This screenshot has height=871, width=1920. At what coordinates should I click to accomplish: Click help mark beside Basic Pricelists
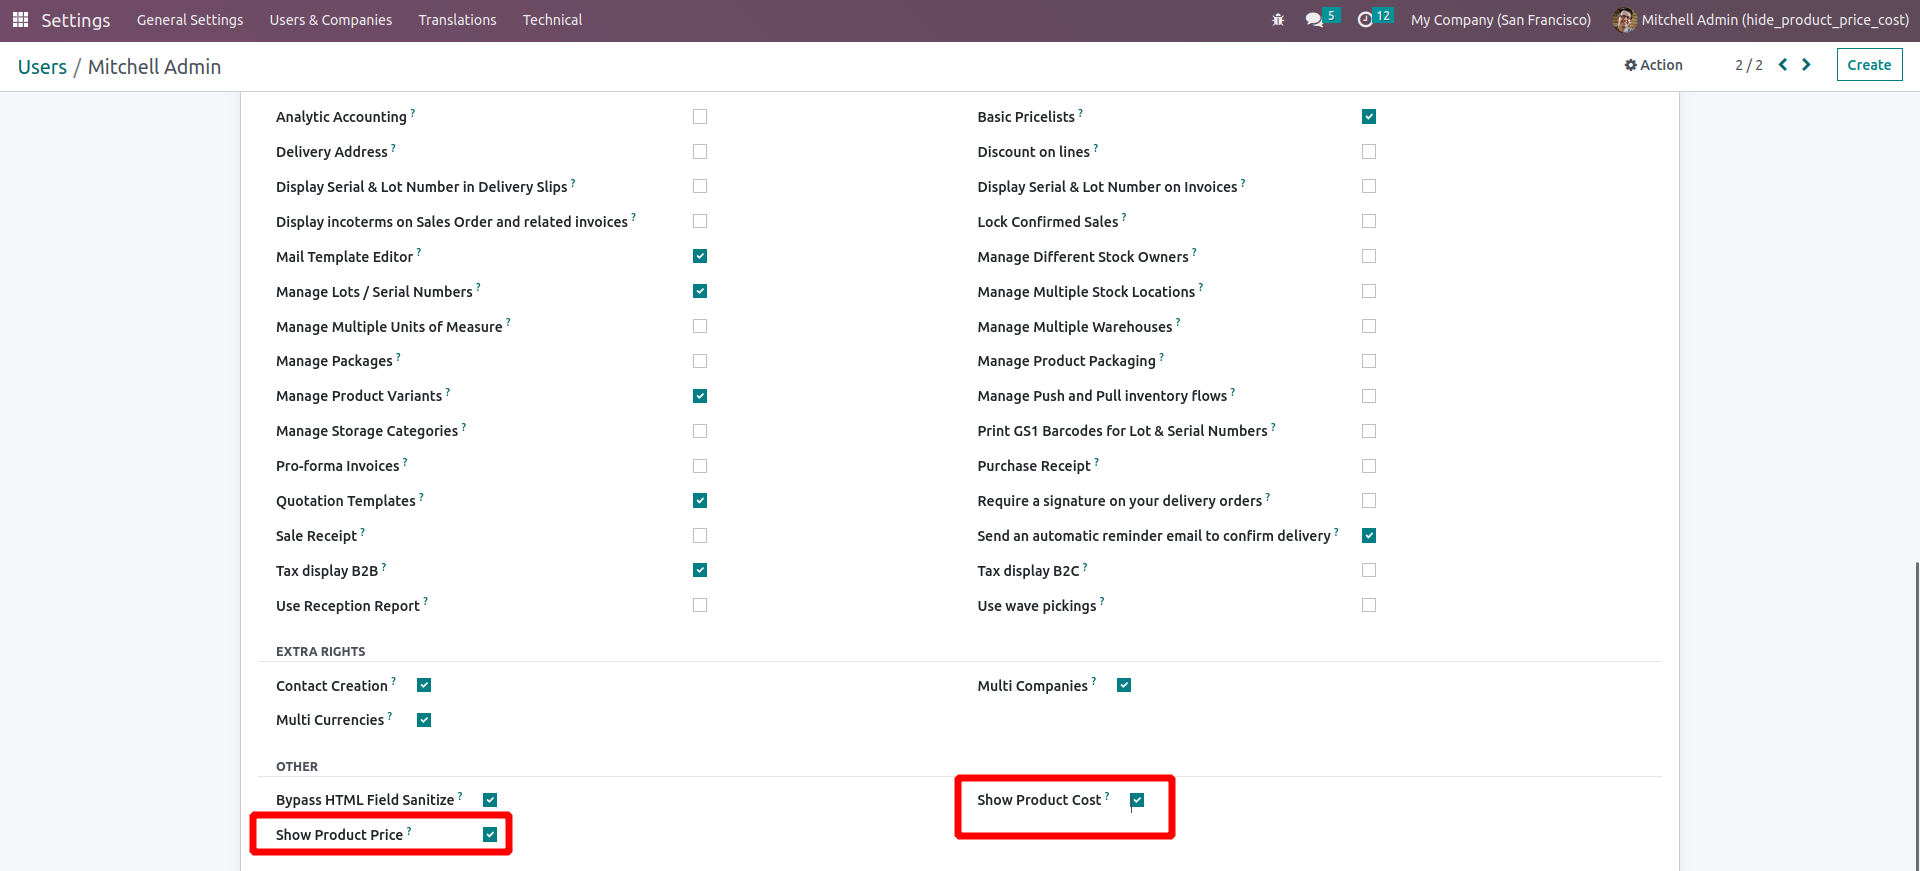(x=1081, y=113)
